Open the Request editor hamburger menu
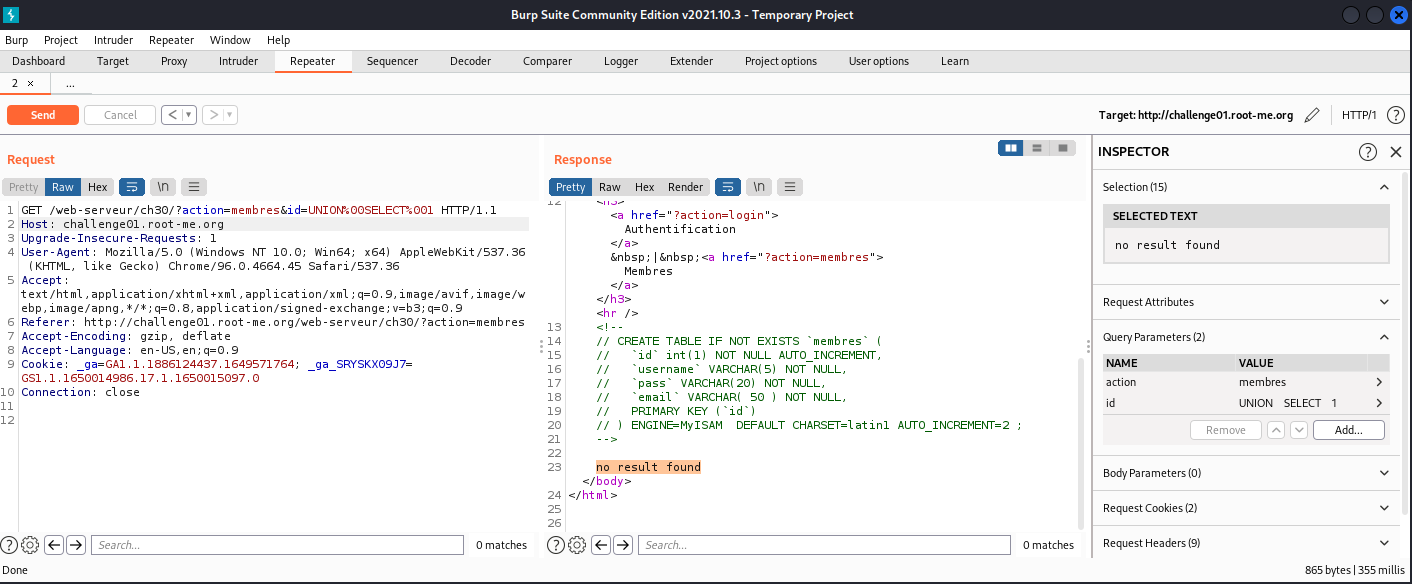 (194, 187)
